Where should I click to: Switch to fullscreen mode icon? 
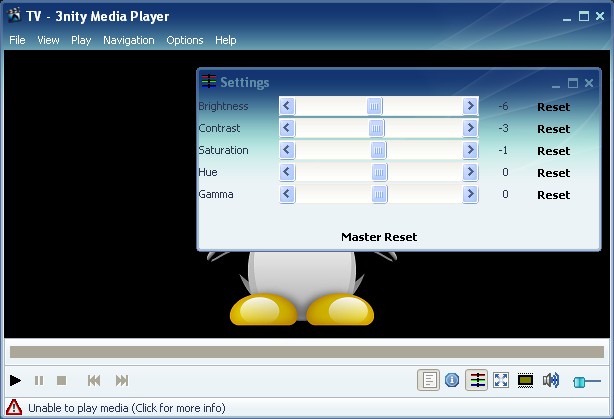501,380
